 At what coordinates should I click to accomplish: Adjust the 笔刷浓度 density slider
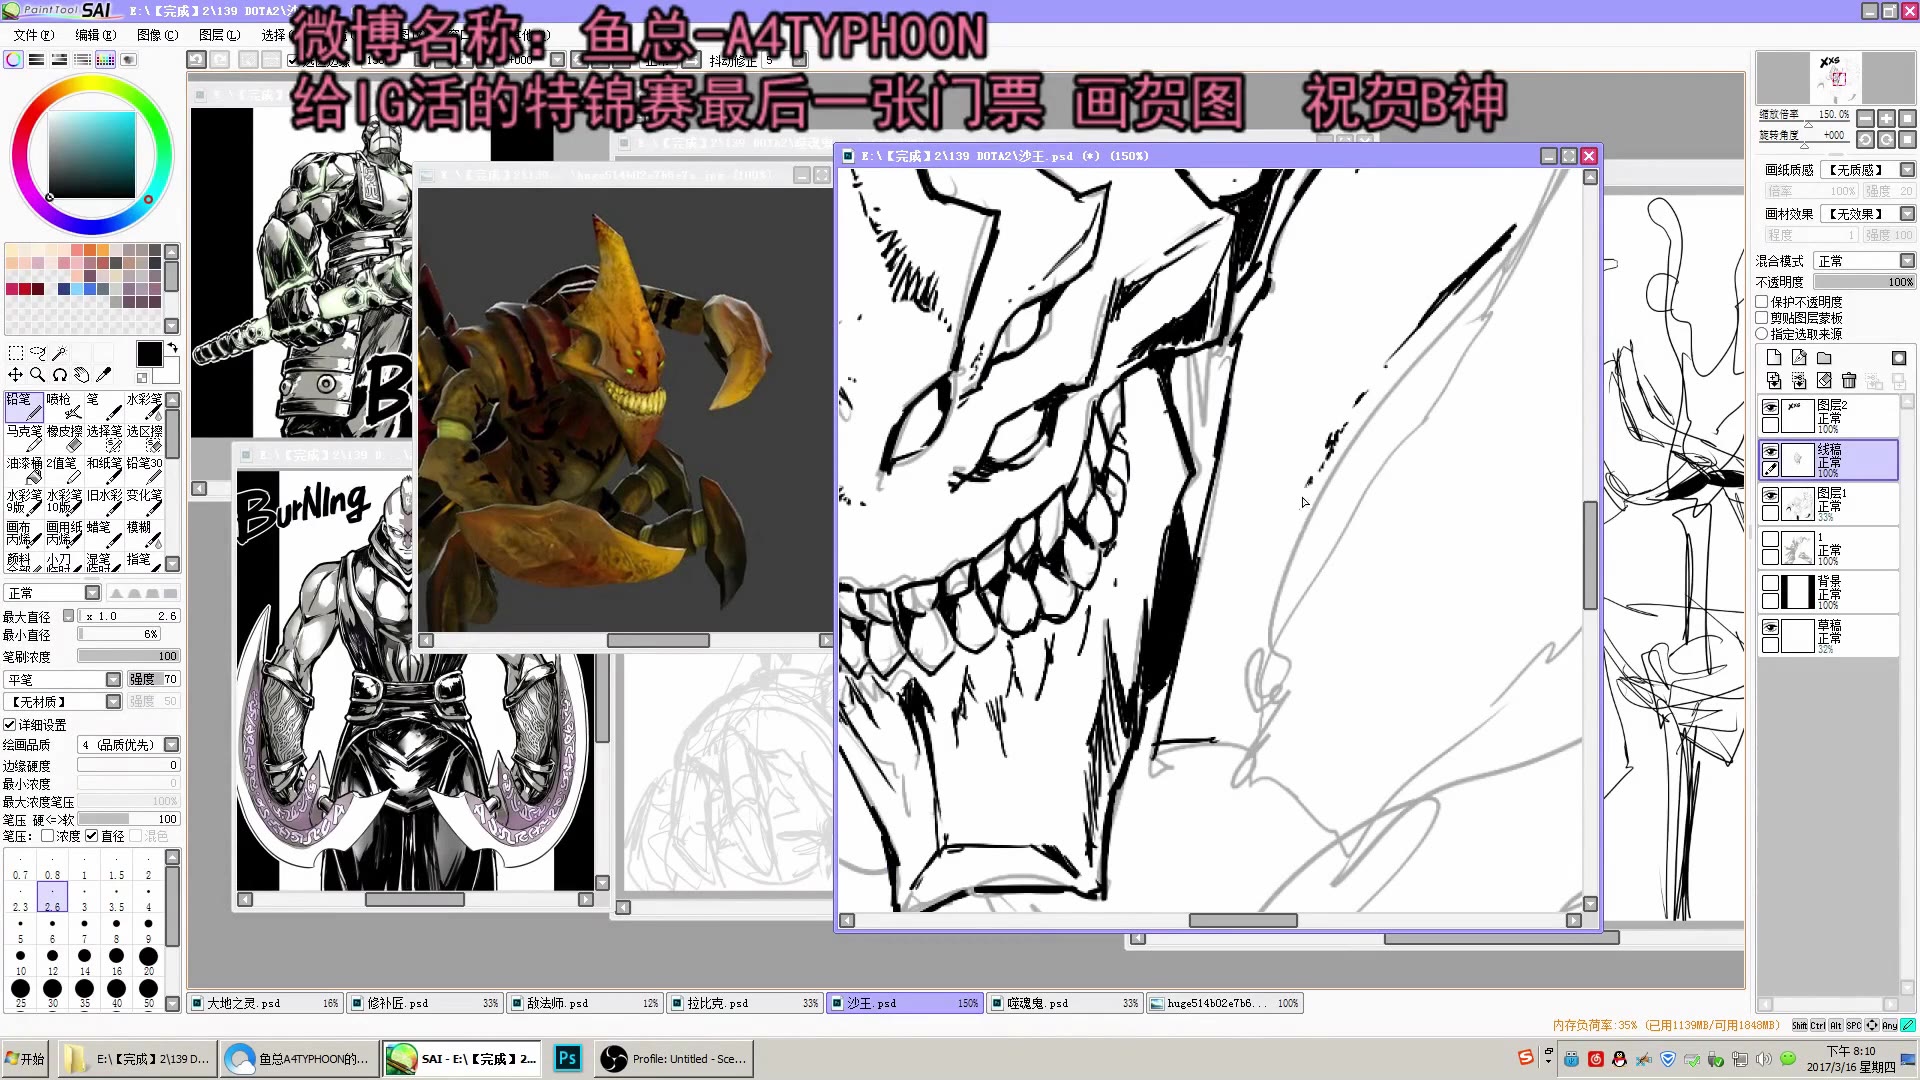click(x=128, y=656)
